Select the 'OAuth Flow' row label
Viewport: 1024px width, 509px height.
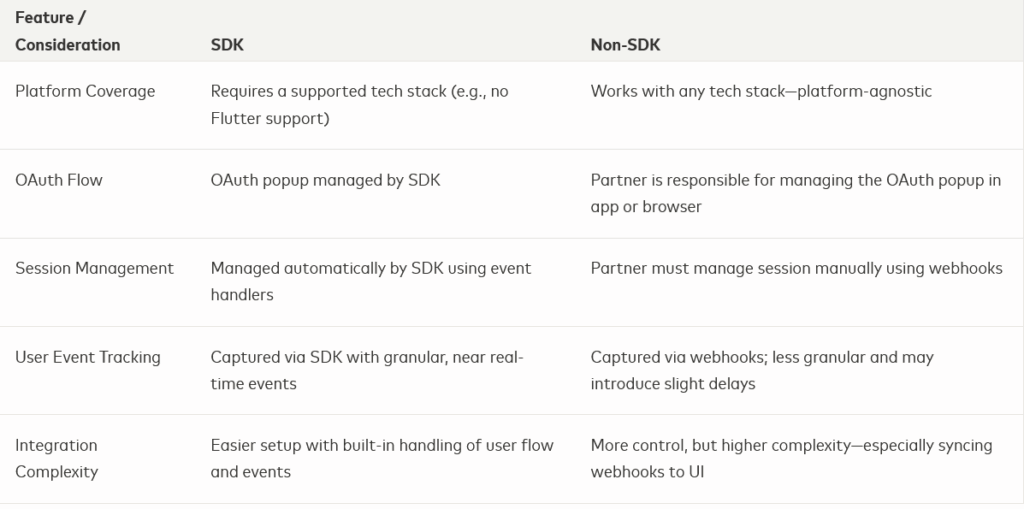tap(59, 180)
